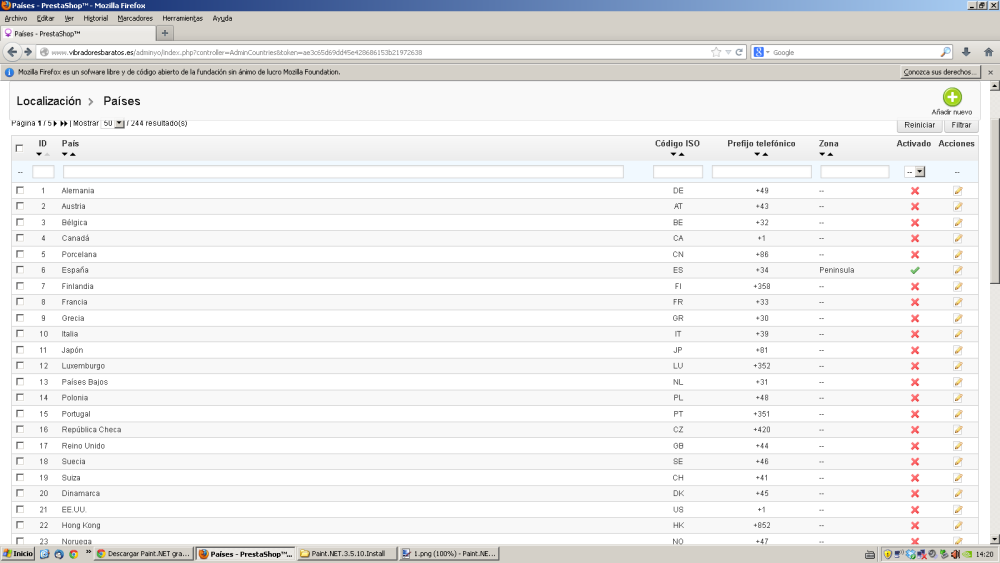Image resolution: width=1000 pixels, height=563 pixels.
Task: Open the Historial menu
Action: 96,18
